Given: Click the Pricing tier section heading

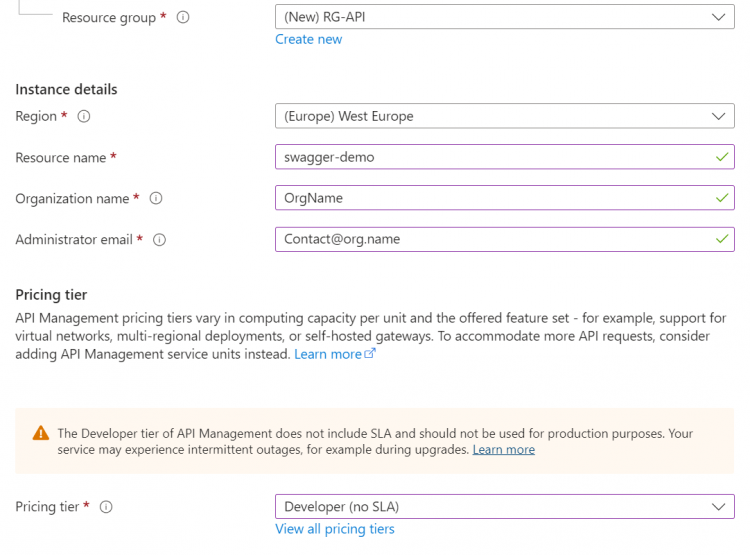Looking at the screenshot, I should click(51, 295).
